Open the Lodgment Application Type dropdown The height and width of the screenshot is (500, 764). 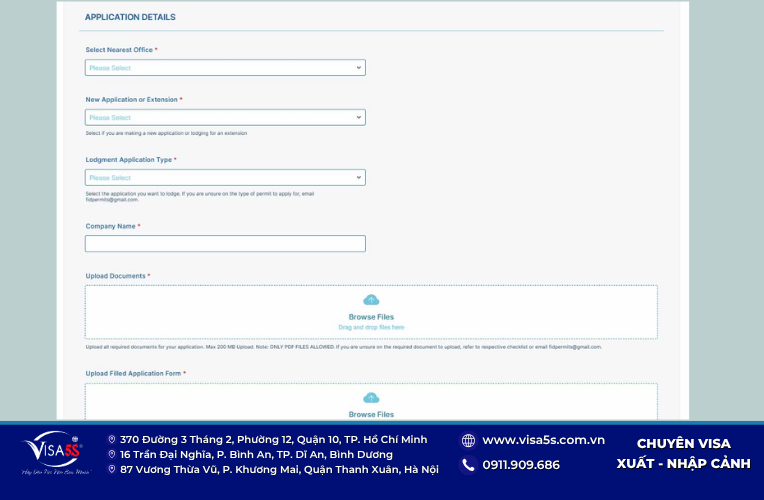pos(225,178)
